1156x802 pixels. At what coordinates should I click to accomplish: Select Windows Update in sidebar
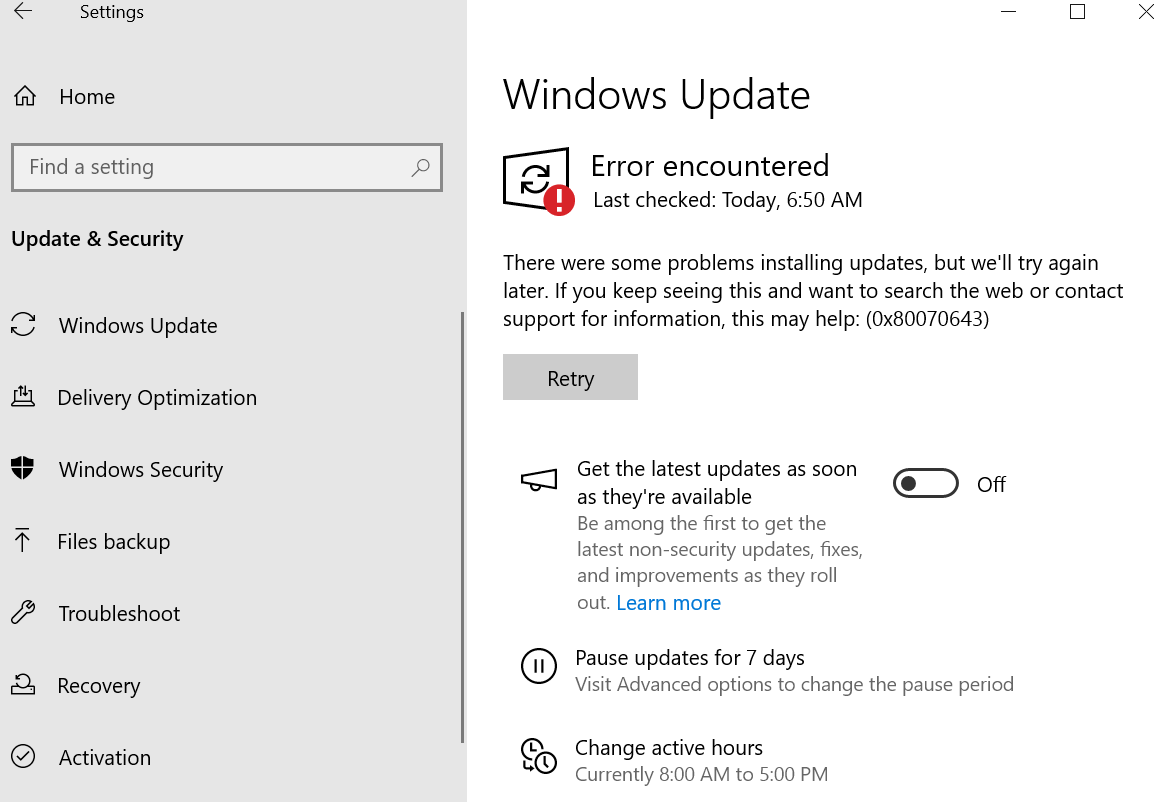click(x=138, y=325)
